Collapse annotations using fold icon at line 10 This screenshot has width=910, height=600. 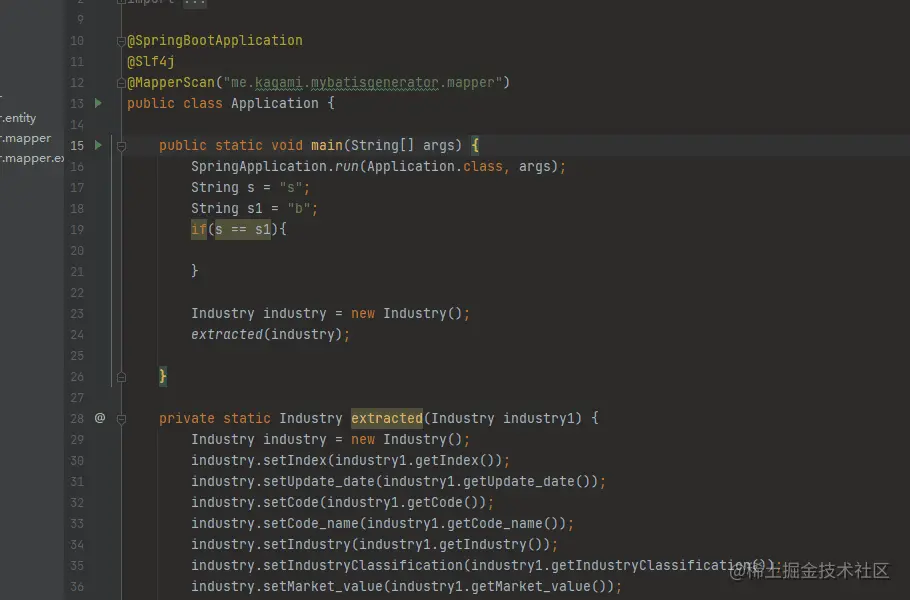(x=121, y=40)
